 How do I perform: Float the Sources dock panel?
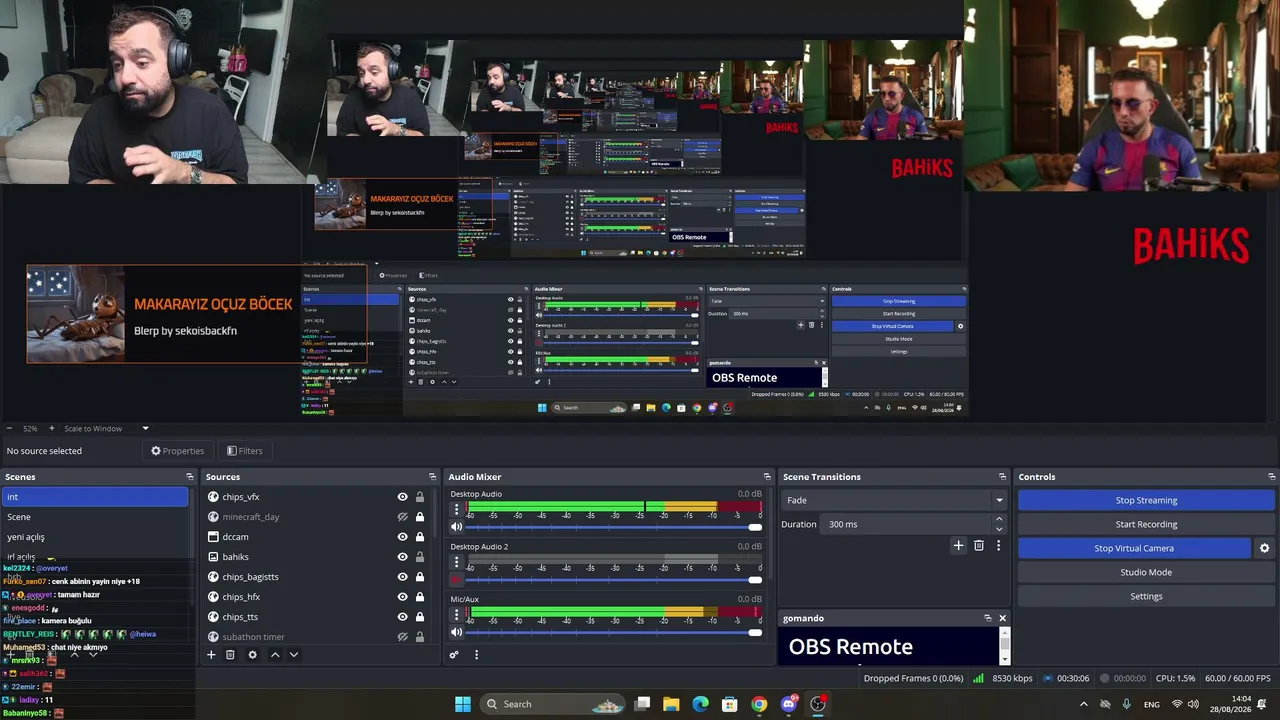coord(432,477)
